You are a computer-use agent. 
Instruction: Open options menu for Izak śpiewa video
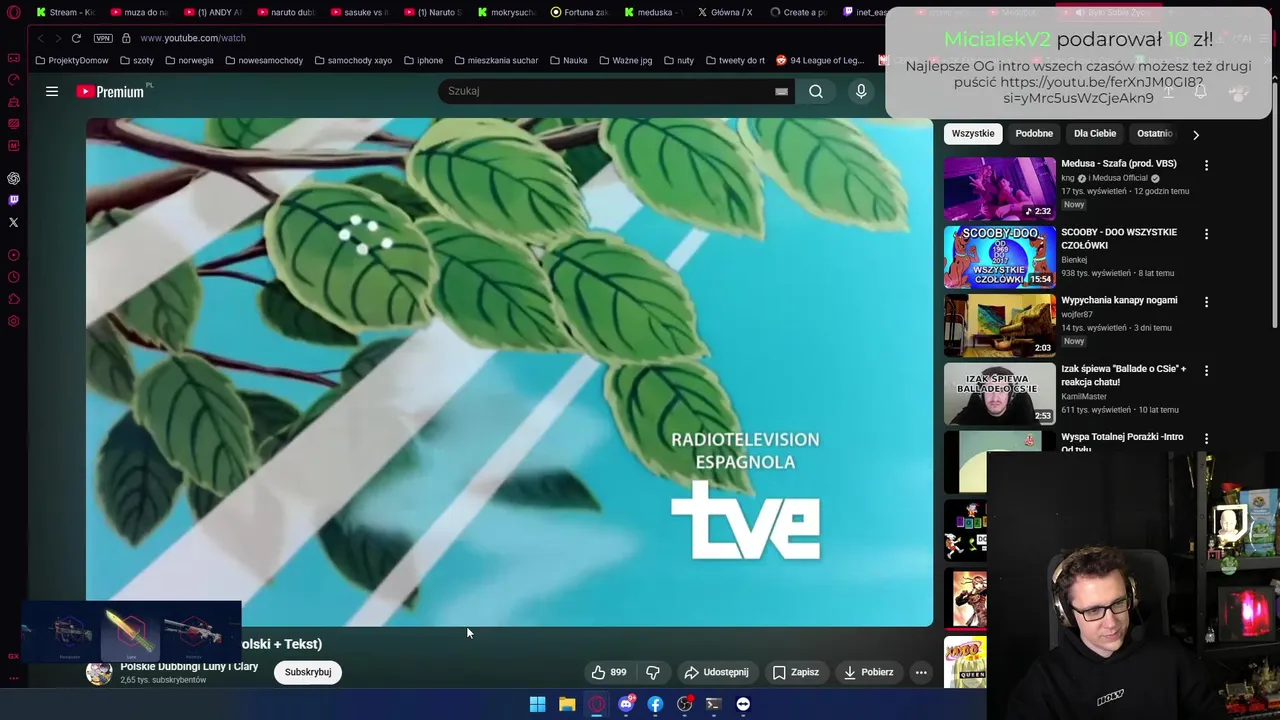[1206, 371]
